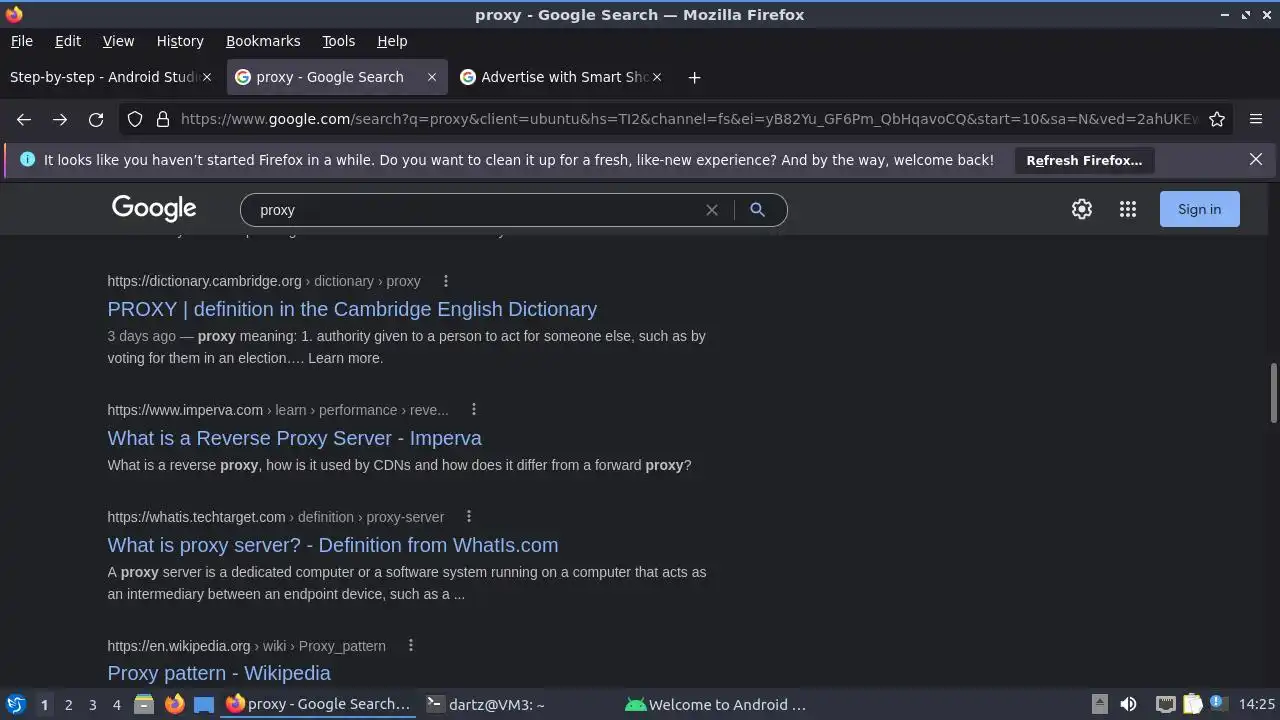
Task: Switch to workspace 2 in the taskbar
Action: (x=68, y=705)
